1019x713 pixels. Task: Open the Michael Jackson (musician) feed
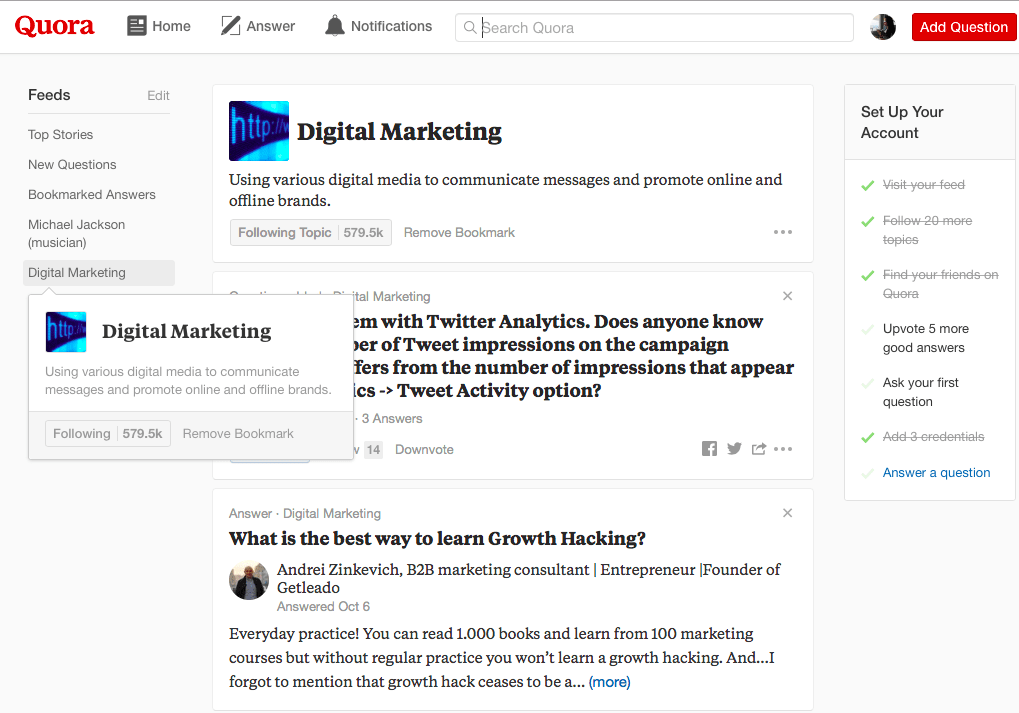(77, 233)
